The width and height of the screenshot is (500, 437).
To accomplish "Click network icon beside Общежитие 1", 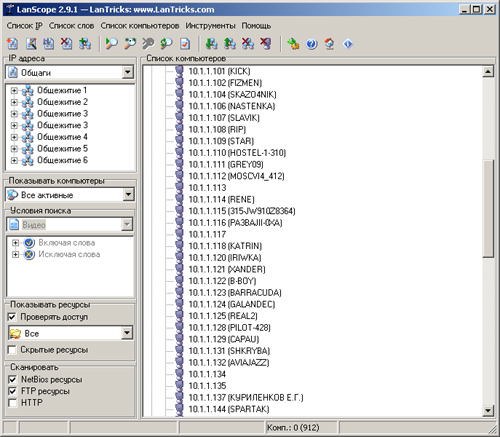I will pos(28,90).
